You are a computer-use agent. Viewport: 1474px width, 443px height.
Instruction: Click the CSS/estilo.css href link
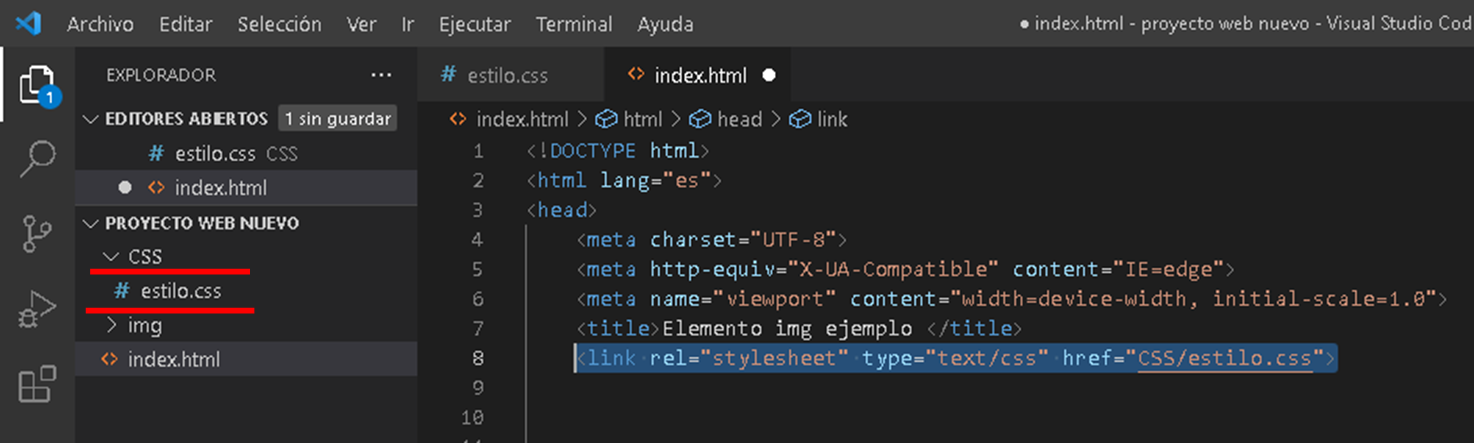[x=1225, y=358]
